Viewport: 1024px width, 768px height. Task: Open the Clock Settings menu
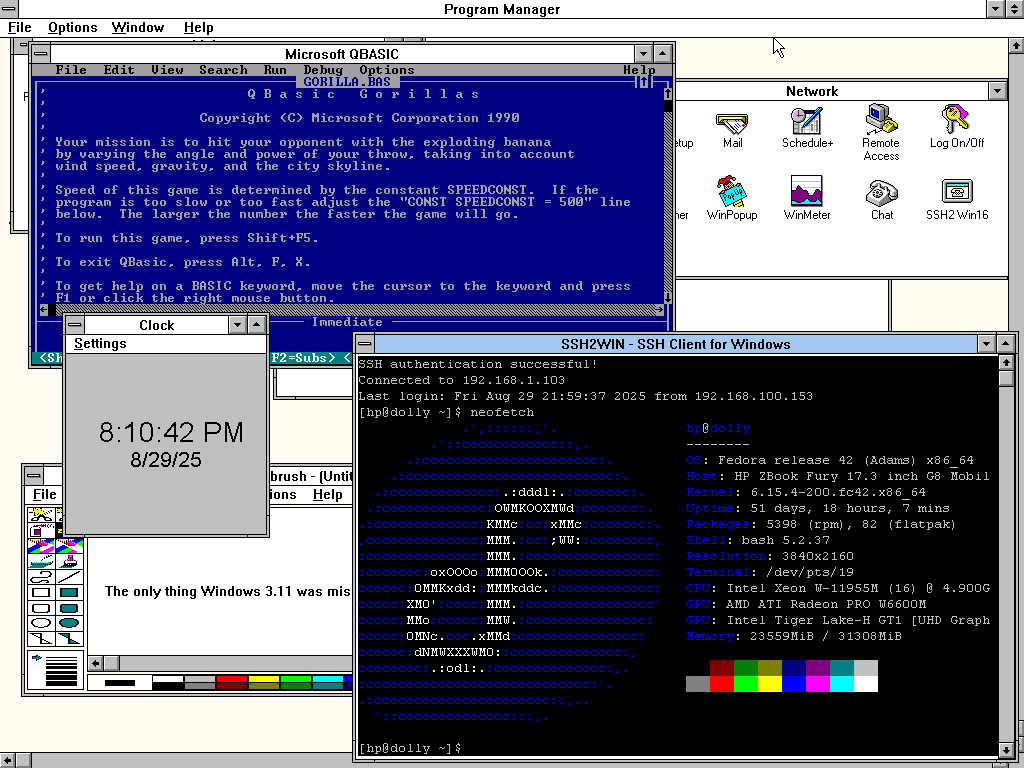point(100,344)
